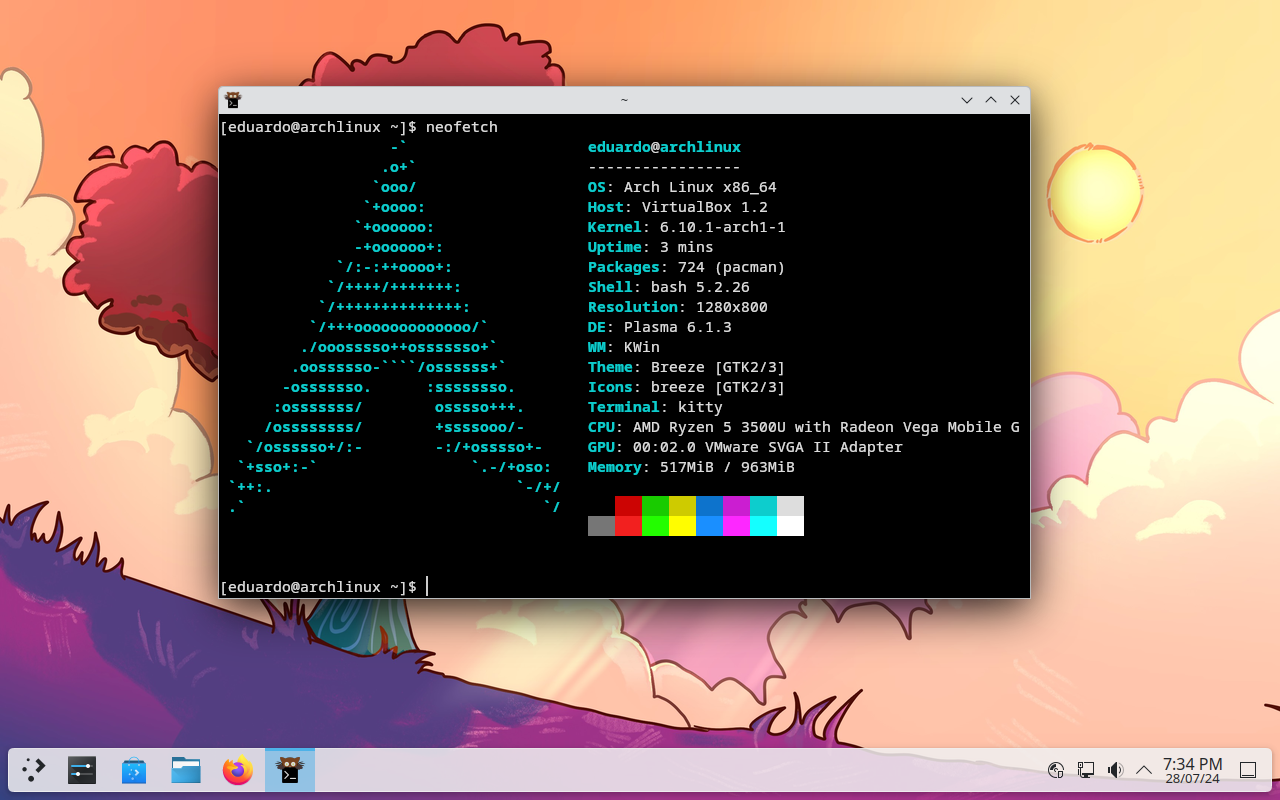Open the wired network tray icon
1280x800 pixels.
[1086, 770]
